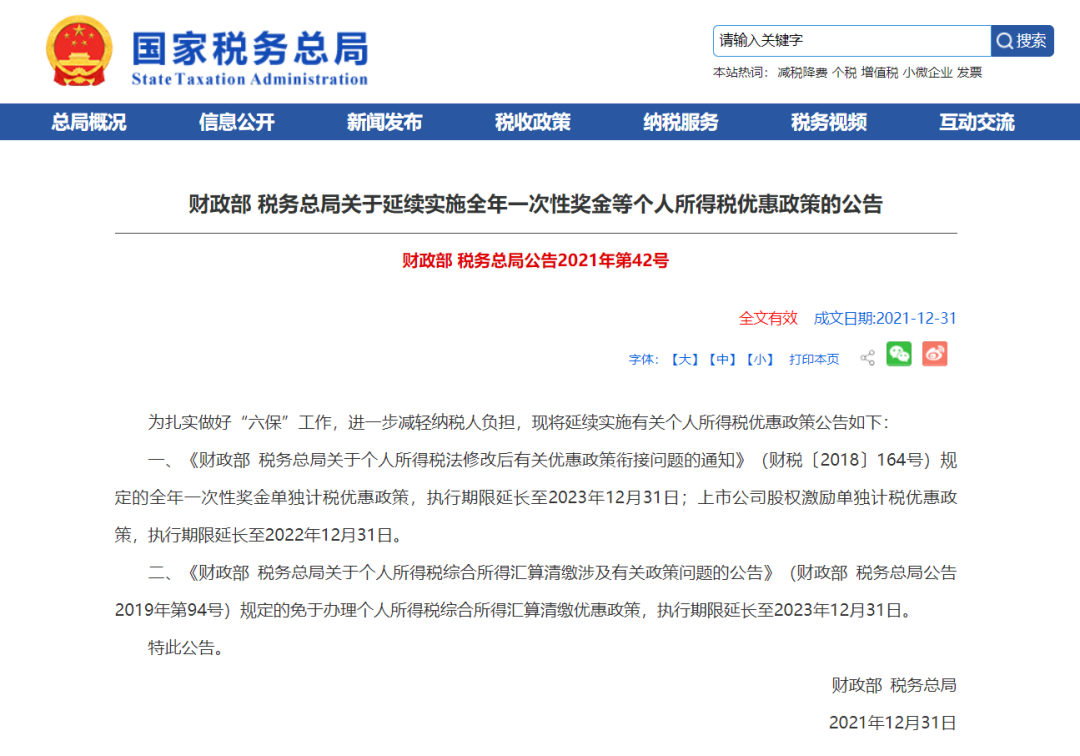
Task: Click the State Taxation Administration English text
Action: tap(249, 79)
